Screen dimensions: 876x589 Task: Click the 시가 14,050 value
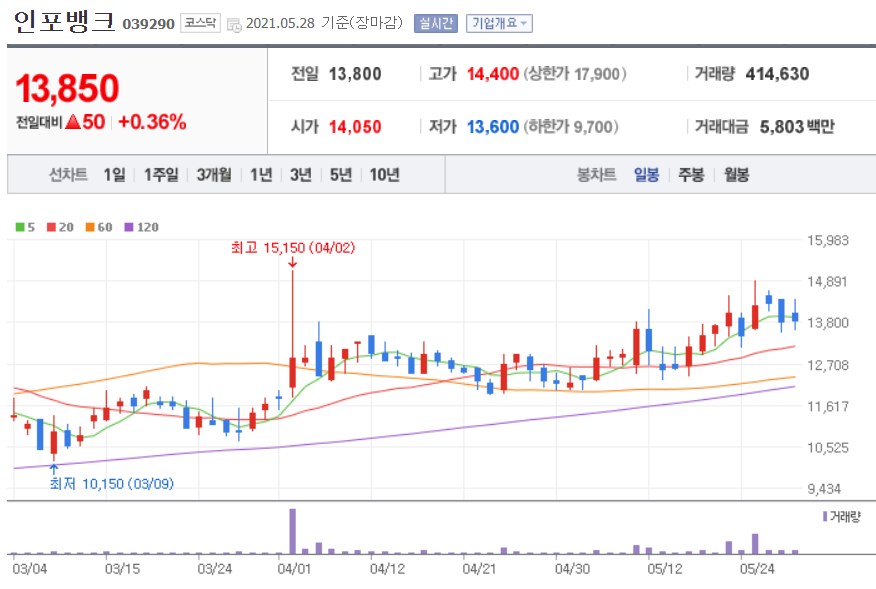pos(355,127)
